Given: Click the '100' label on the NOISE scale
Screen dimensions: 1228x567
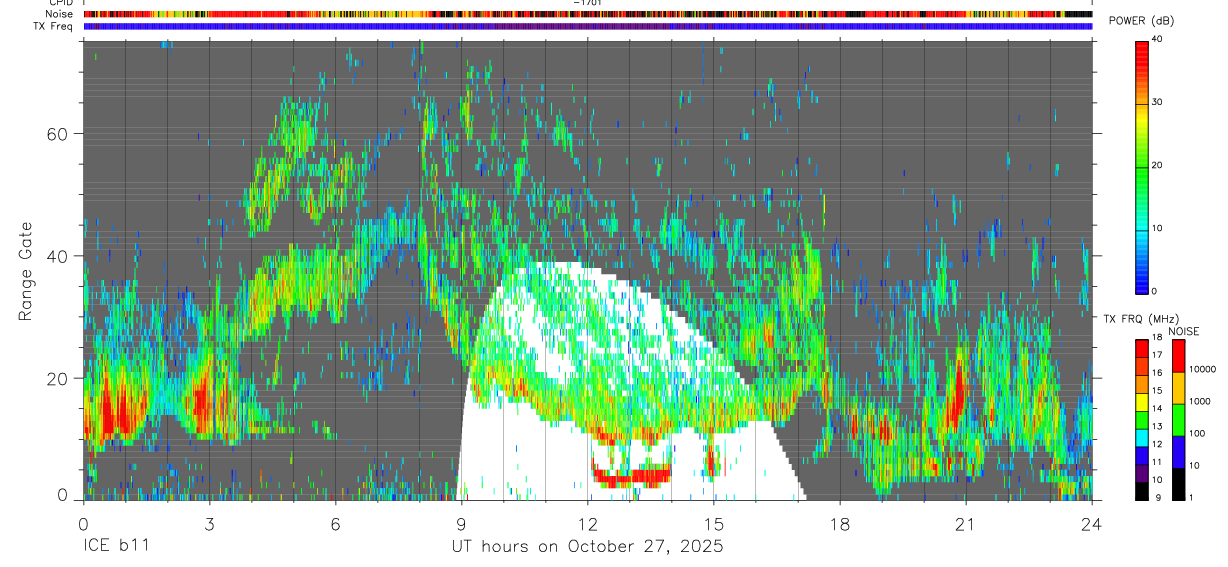Looking at the screenshot, I should tap(1198, 434).
